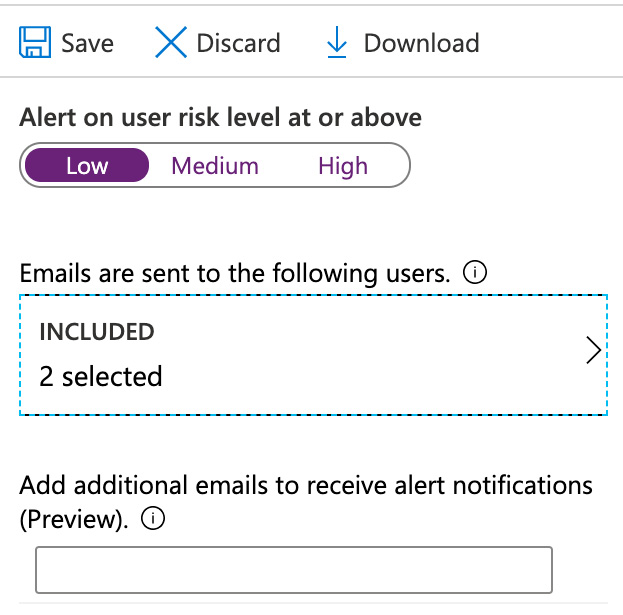Set risk level to Low
This screenshot has height=615, width=623.
point(87,166)
